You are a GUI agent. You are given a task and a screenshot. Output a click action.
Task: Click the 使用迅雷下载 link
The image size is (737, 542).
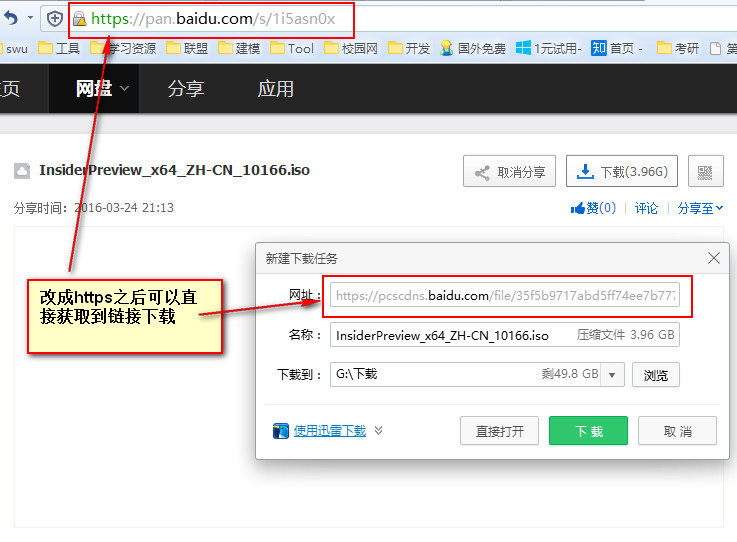pos(329,431)
